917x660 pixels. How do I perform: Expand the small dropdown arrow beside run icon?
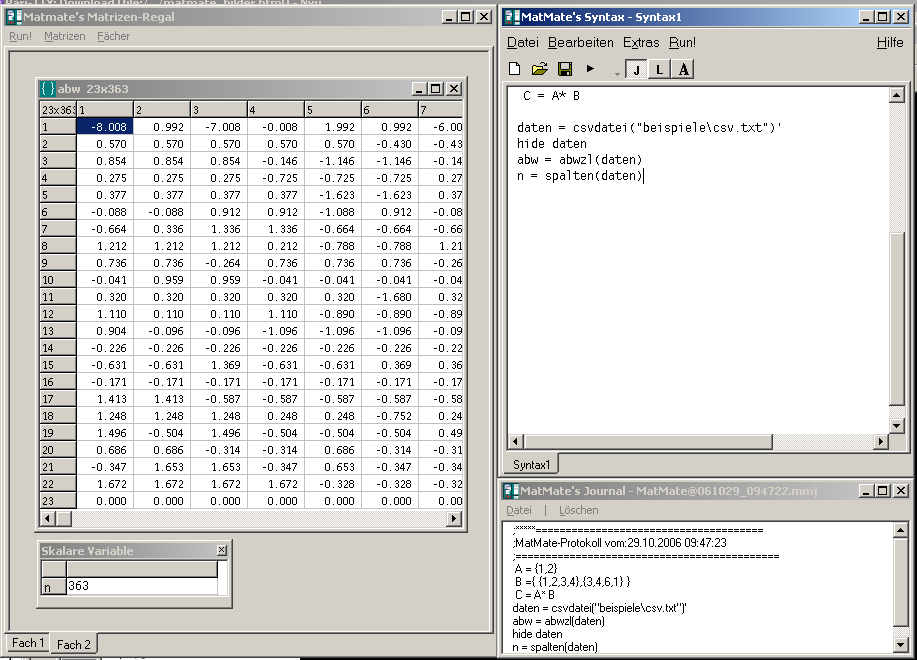click(616, 73)
